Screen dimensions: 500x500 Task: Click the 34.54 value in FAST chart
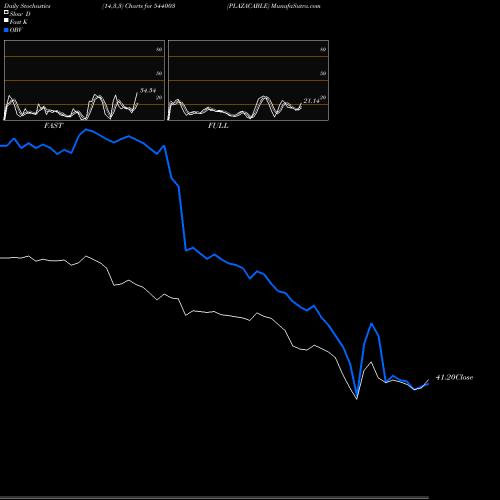tap(148, 90)
